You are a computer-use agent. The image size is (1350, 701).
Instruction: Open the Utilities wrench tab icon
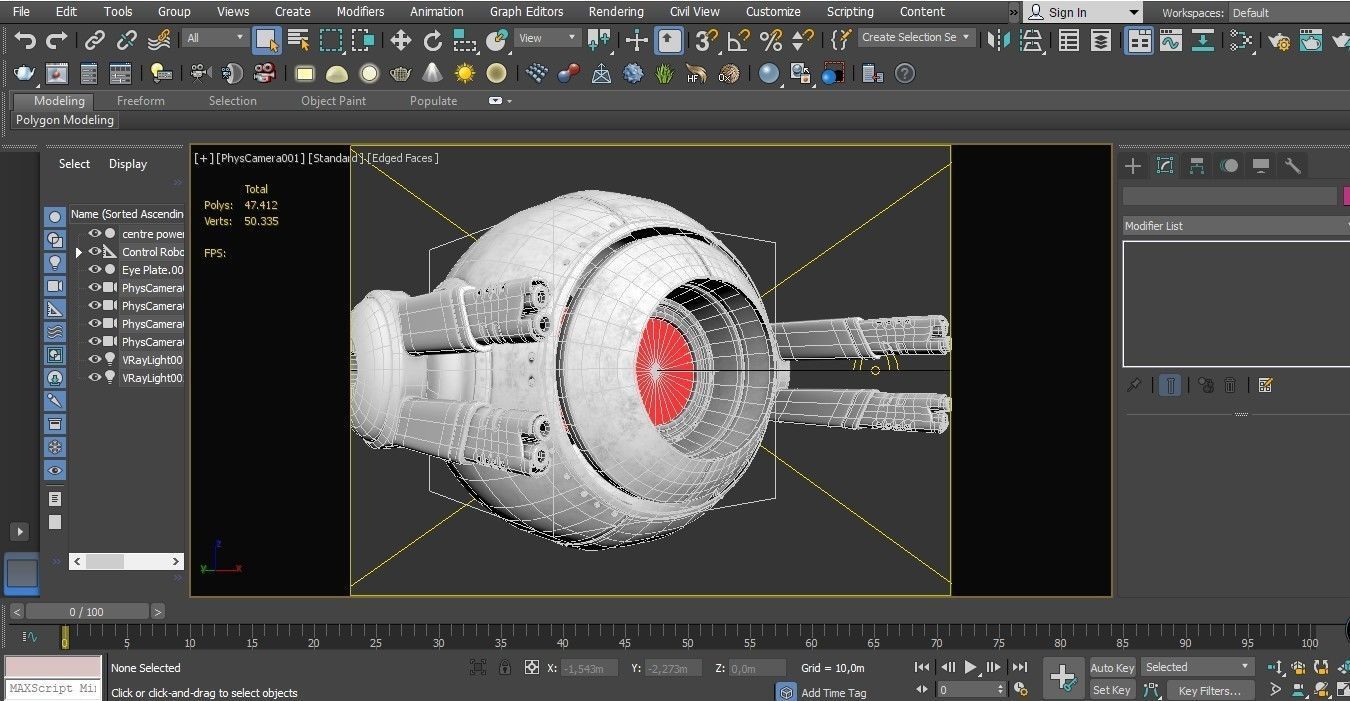[x=1292, y=166]
